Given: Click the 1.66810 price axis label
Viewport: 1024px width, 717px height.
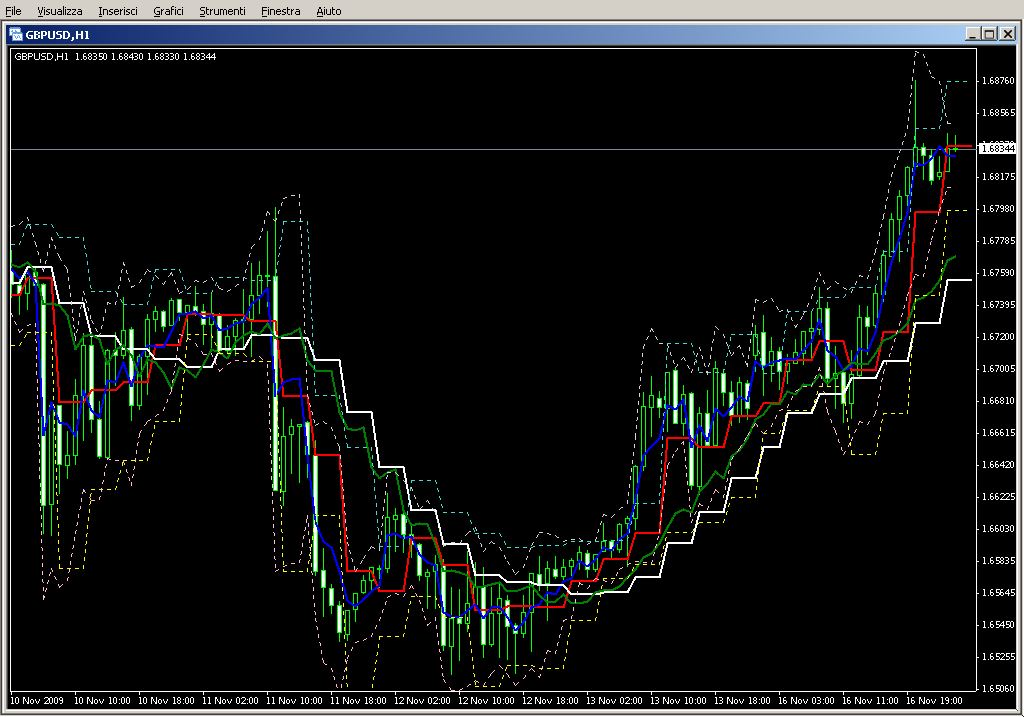Looking at the screenshot, I should coord(999,401).
